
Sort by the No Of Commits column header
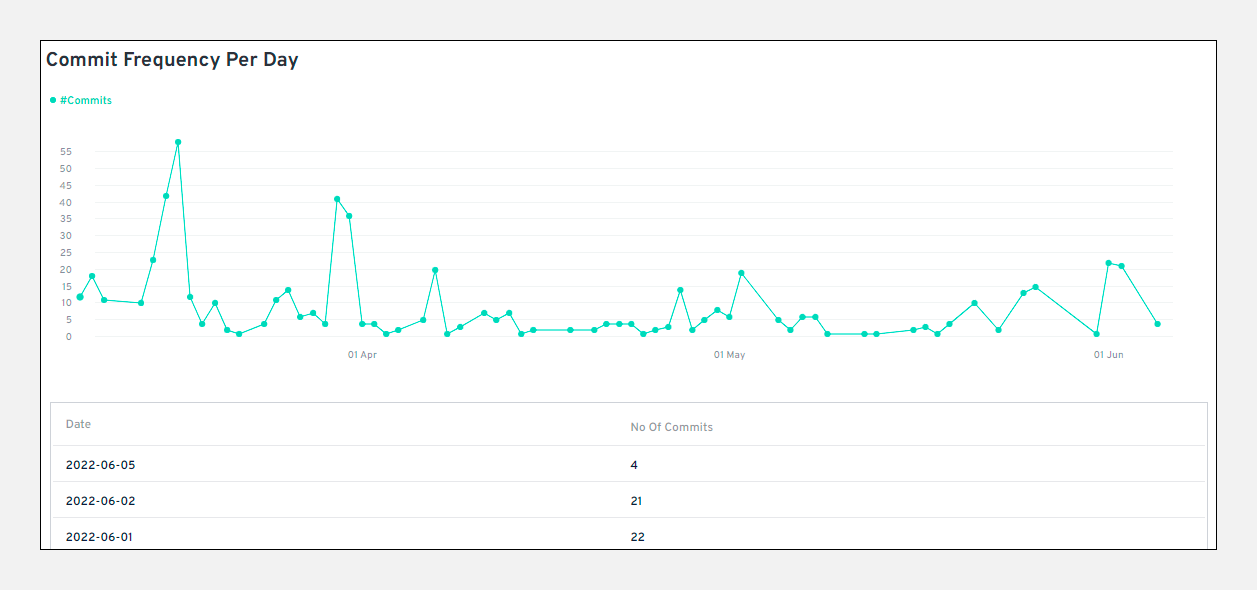pyautogui.click(x=671, y=427)
